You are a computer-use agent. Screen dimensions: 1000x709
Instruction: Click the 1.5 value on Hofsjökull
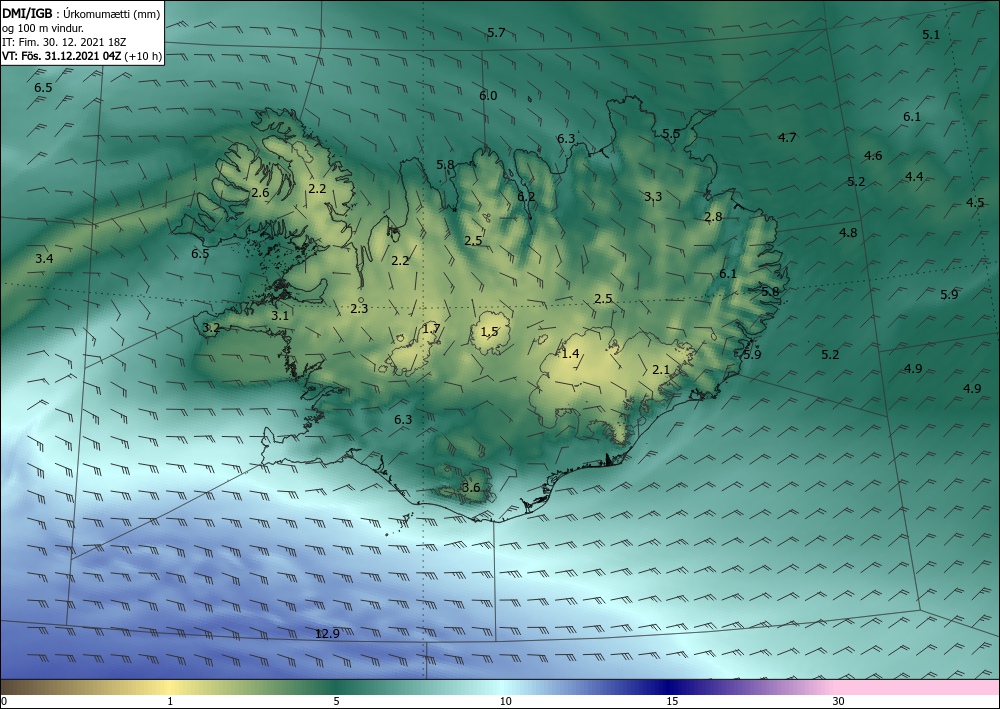(490, 332)
